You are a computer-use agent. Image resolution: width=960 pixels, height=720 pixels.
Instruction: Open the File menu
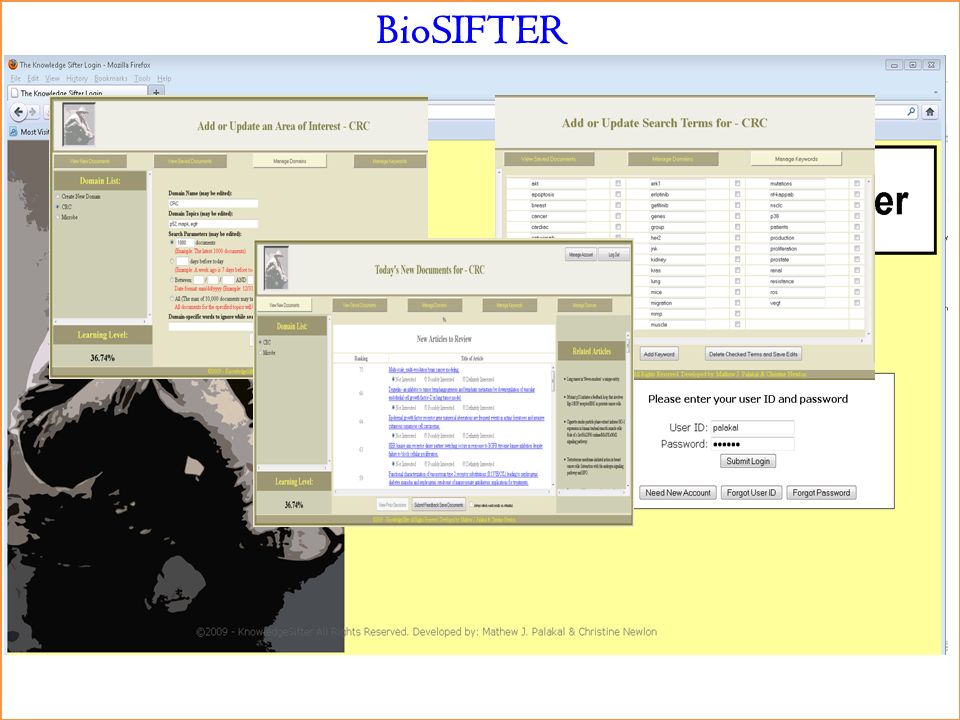[x=16, y=78]
